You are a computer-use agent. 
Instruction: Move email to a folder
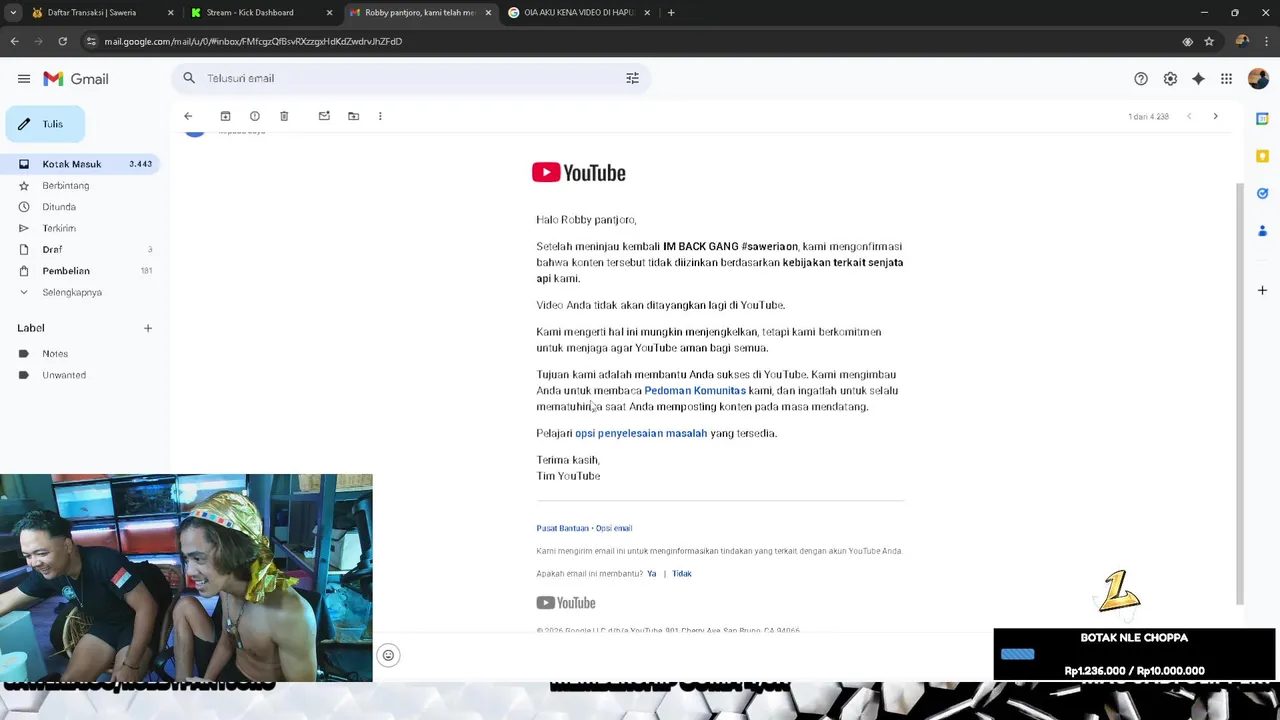pyautogui.click(x=353, y=116)
